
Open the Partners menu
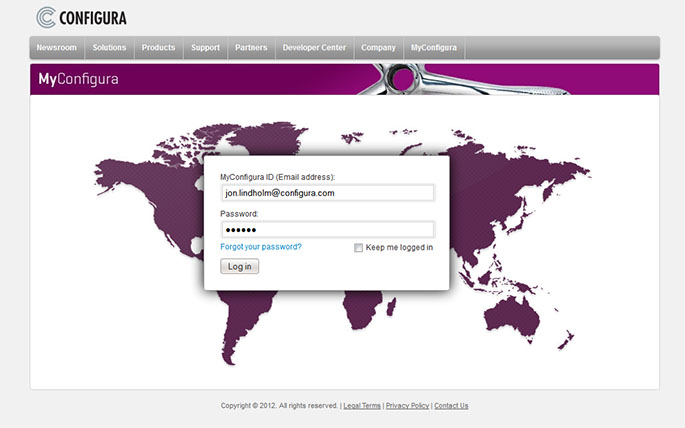click(x=251, y=48)
